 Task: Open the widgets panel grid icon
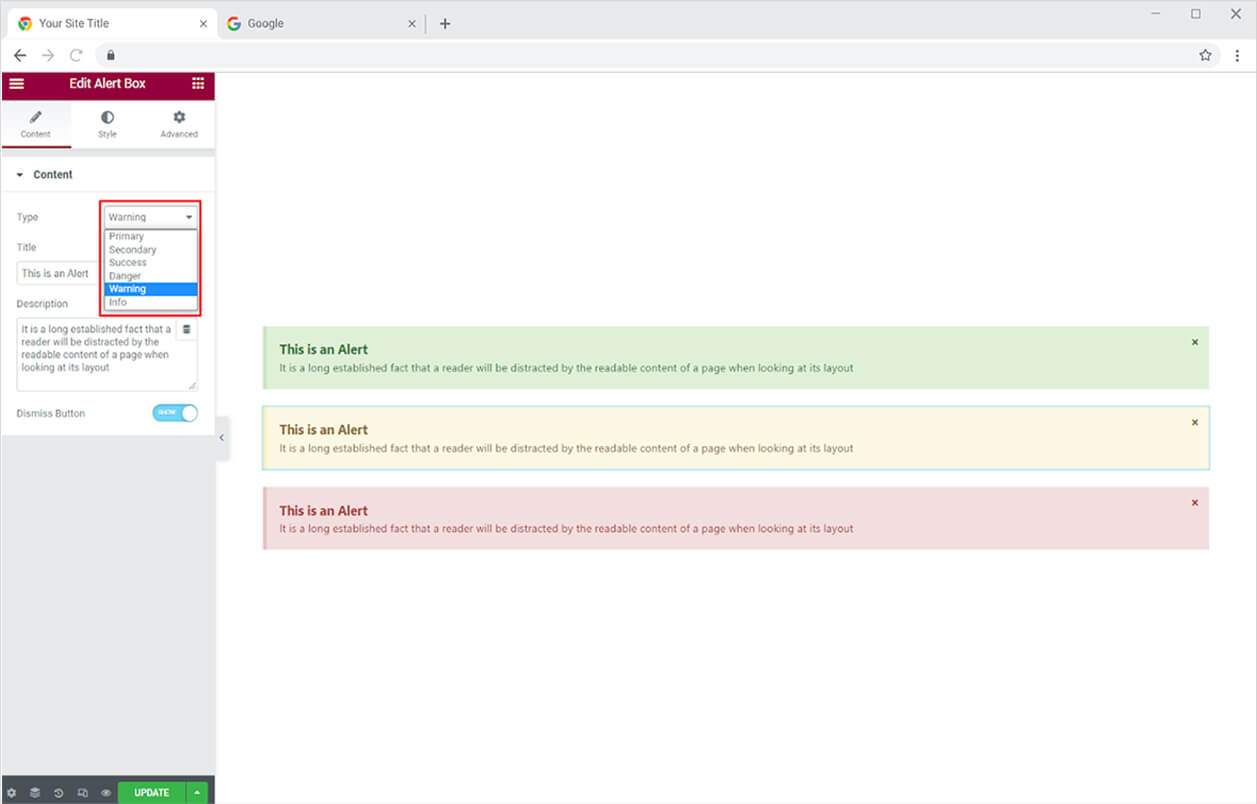pyautogui.click(x=198, y=85)
